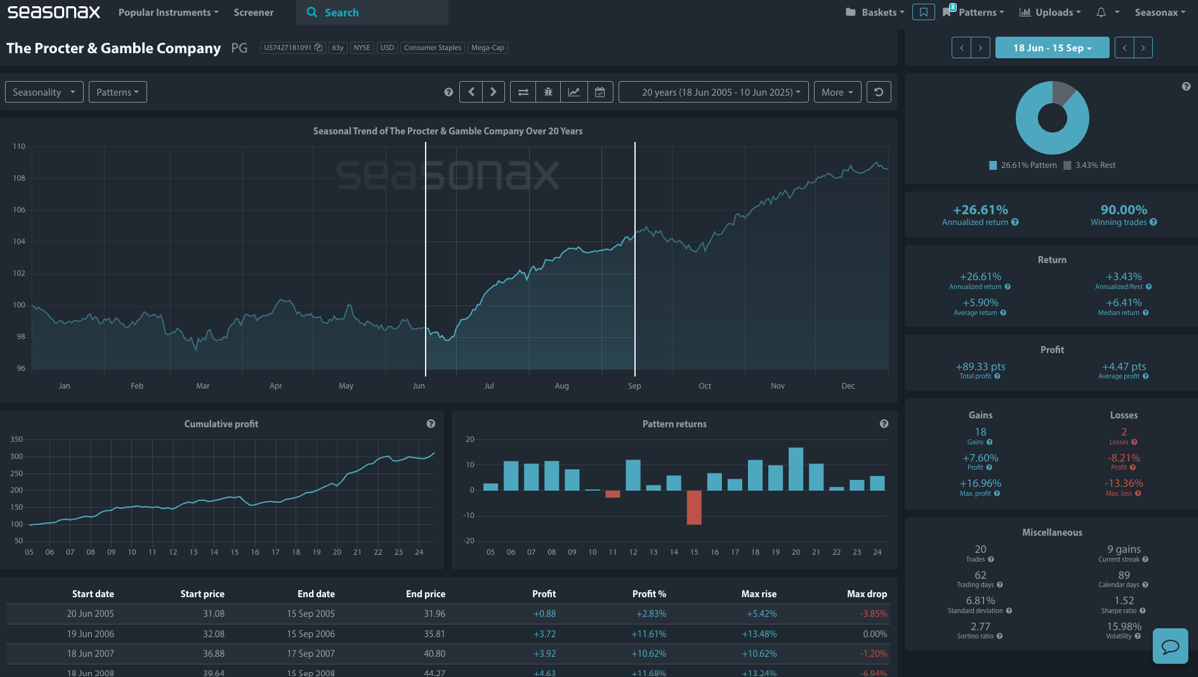Click teal Pattern legend color swatch

tap(992, 165)
